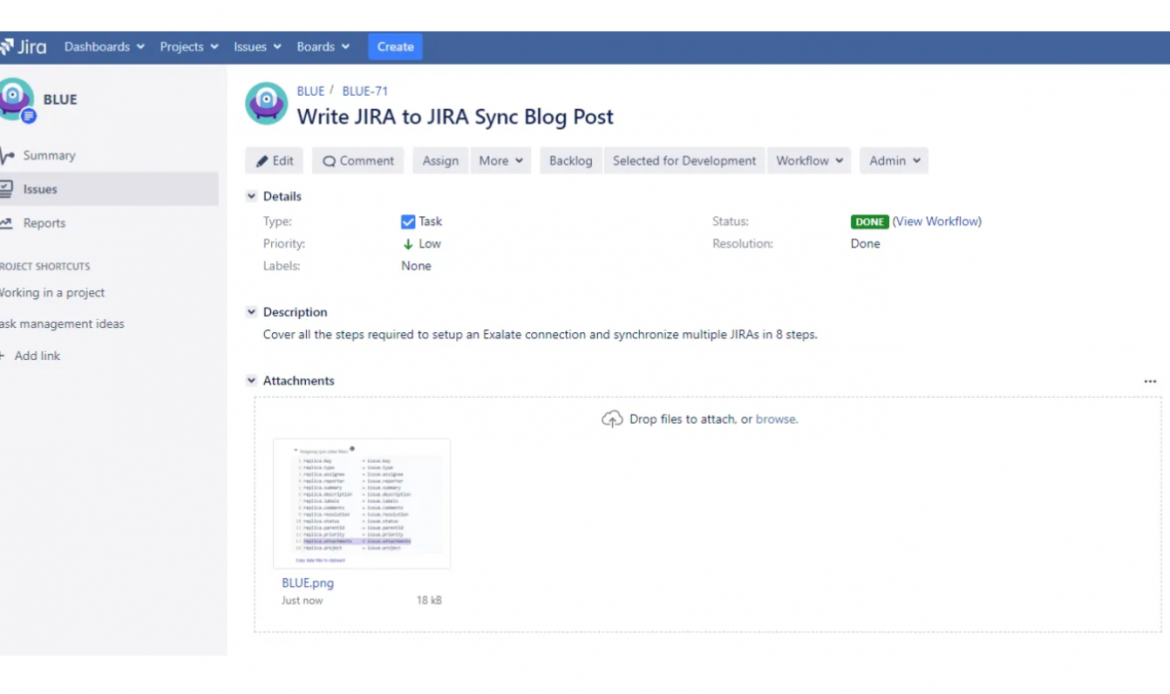Screen dimensions: 1170x694
Task: Open the Dashboards menu
Action: 104,46
